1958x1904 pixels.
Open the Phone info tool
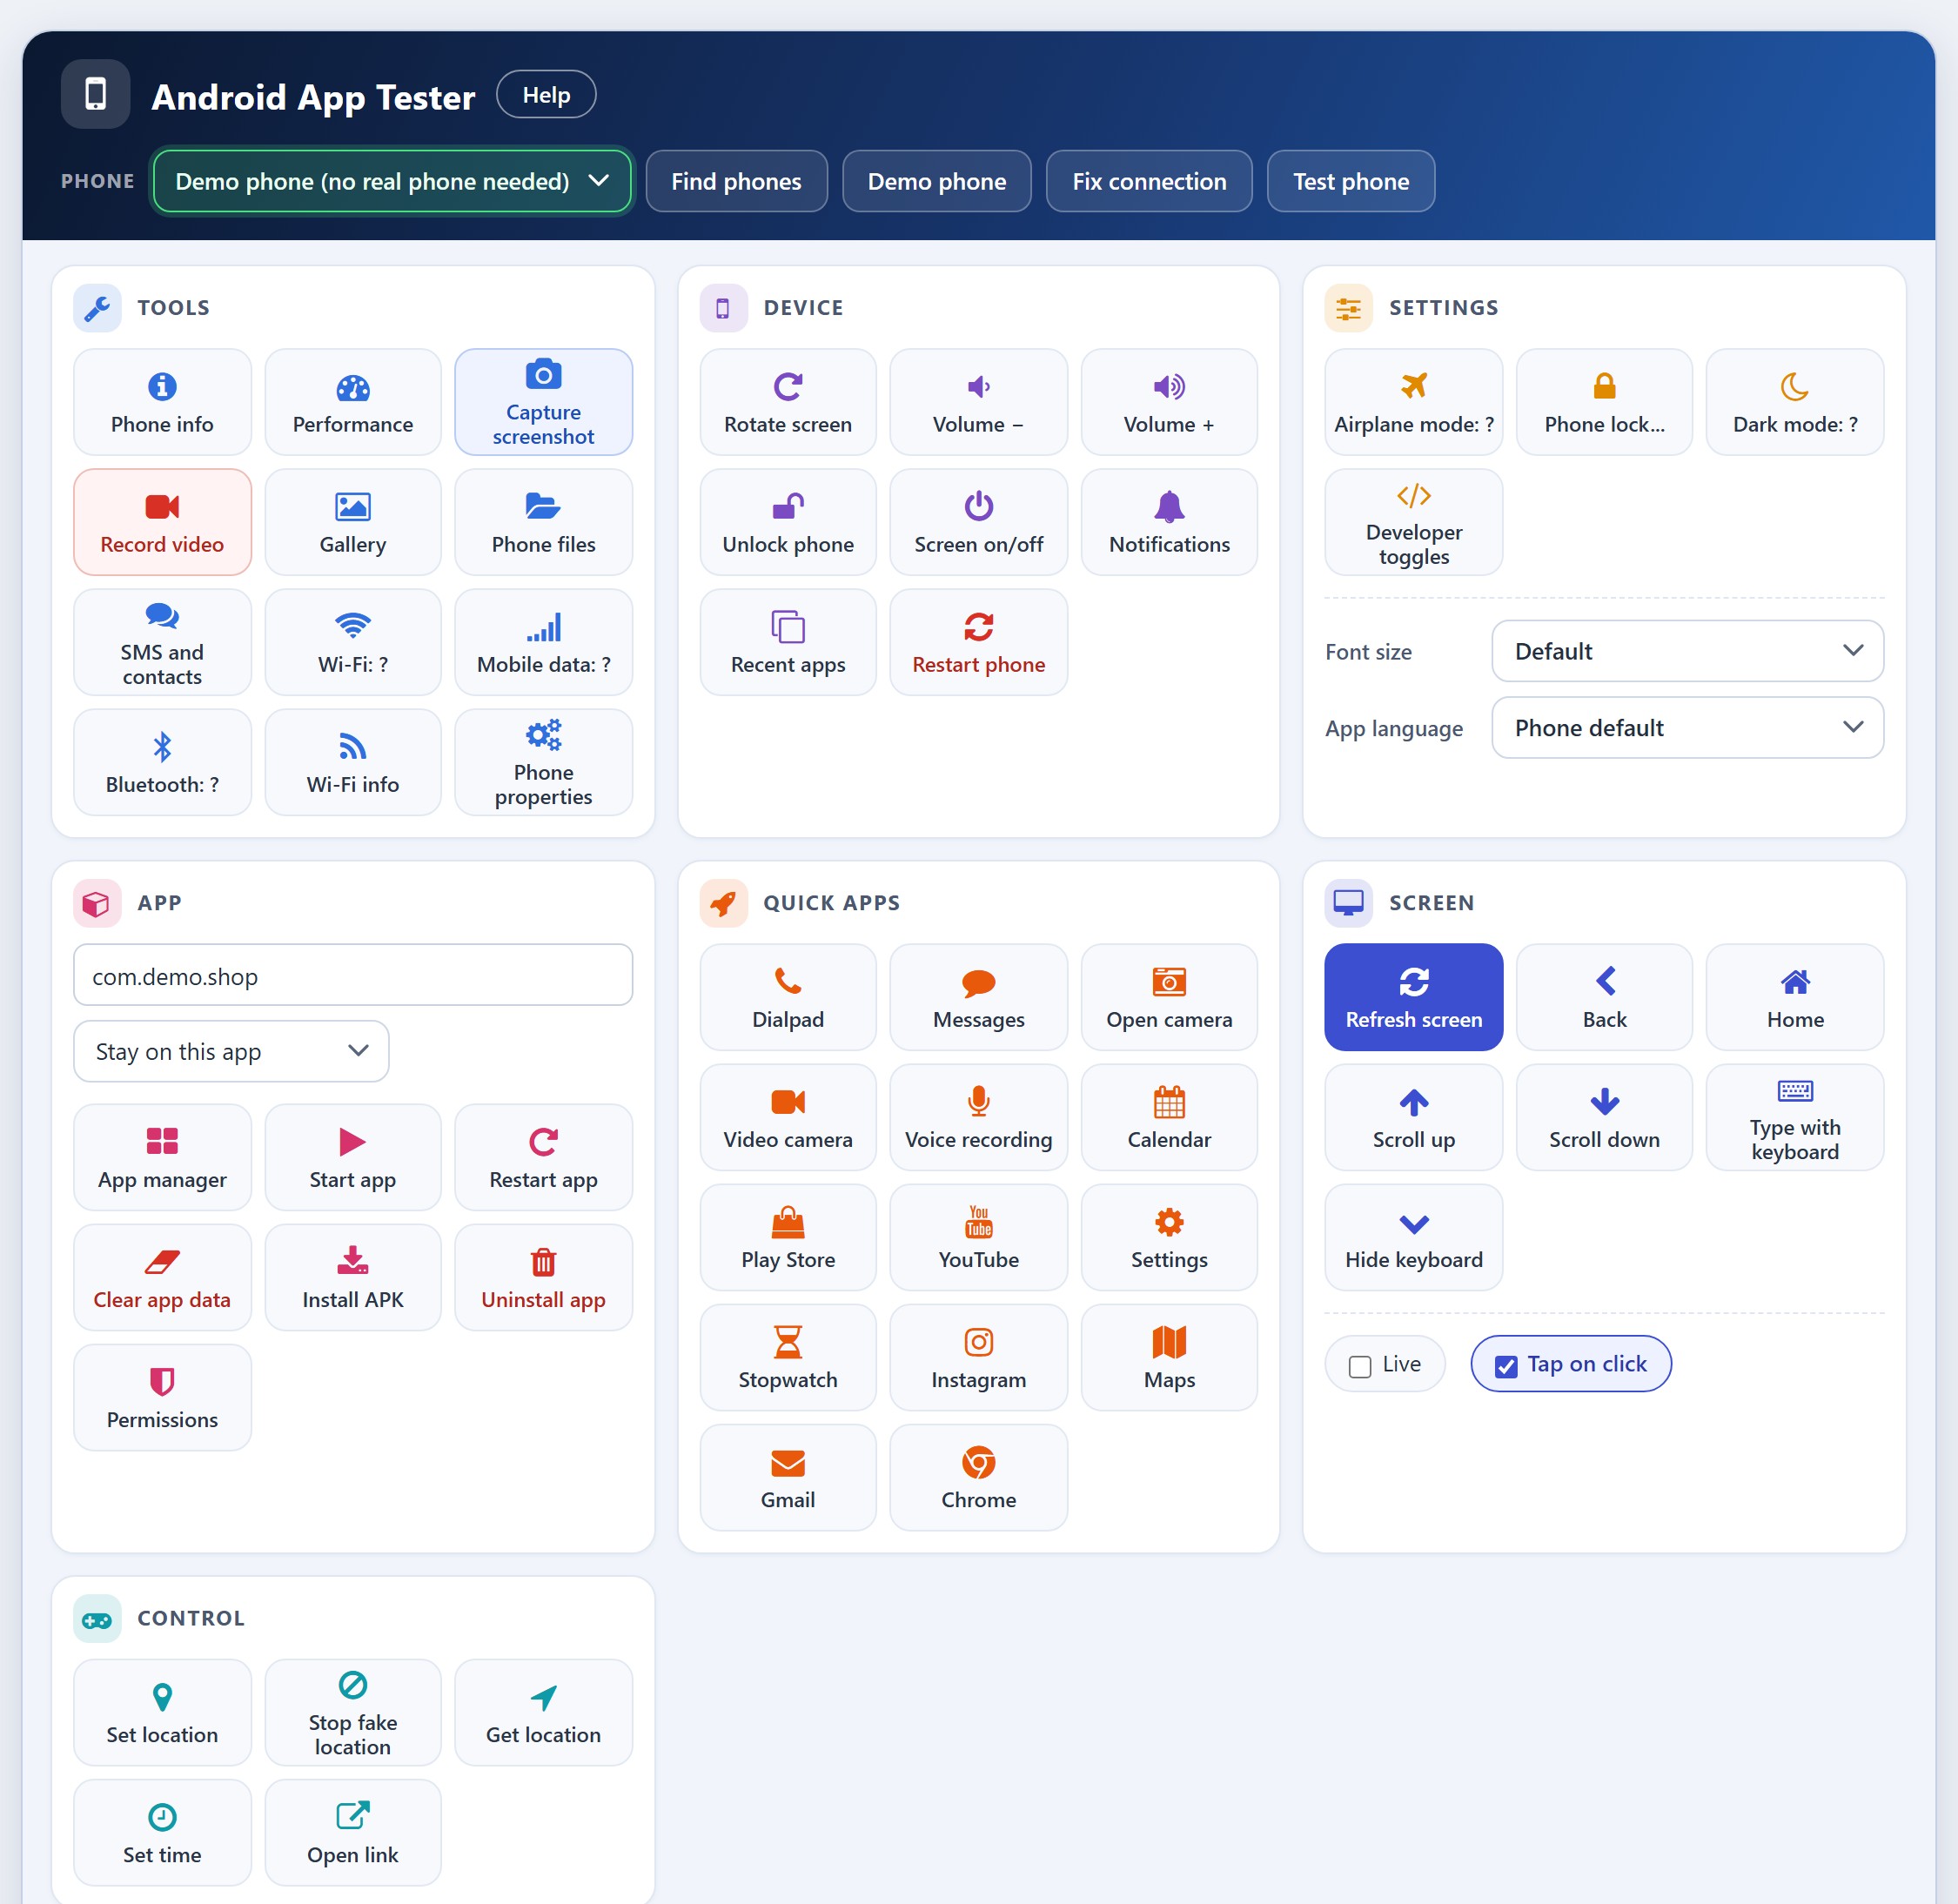tap(162, 402)
